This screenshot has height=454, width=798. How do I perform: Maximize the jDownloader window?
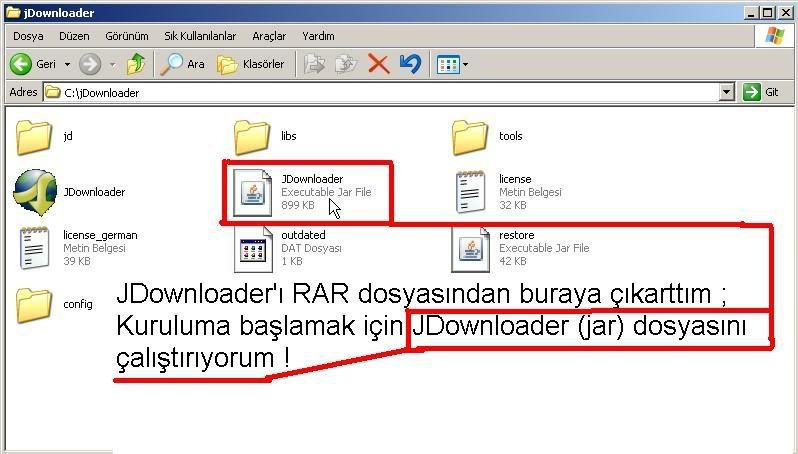767,13
